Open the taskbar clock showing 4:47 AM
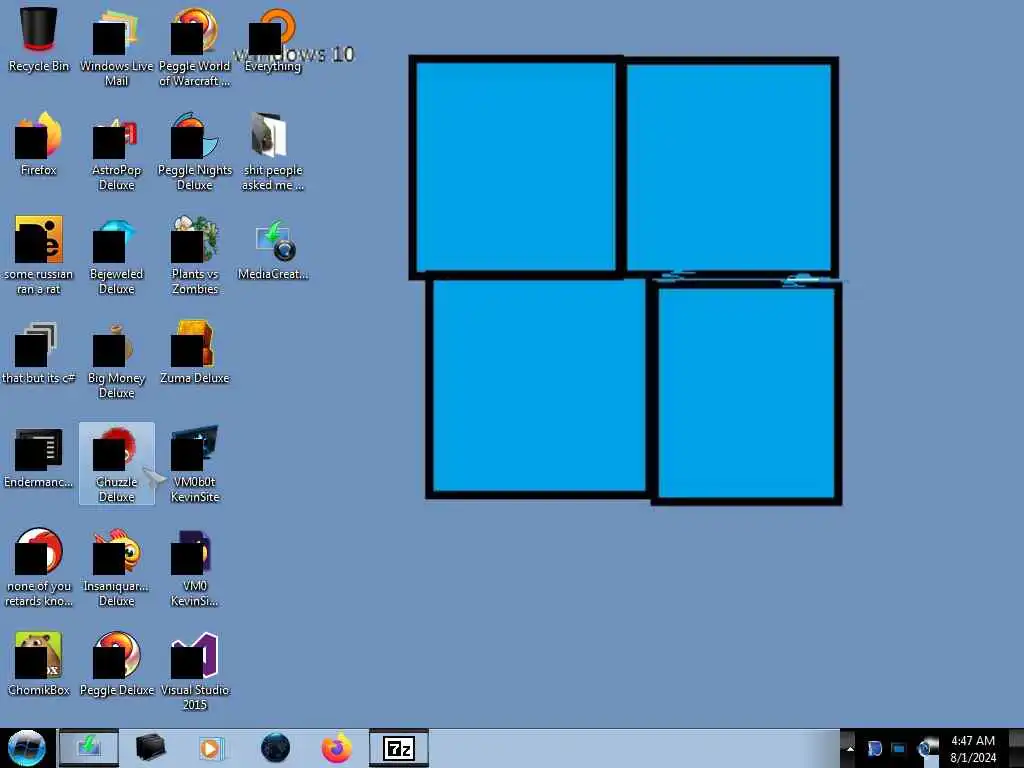1024x768 pixels. (973, 748)
